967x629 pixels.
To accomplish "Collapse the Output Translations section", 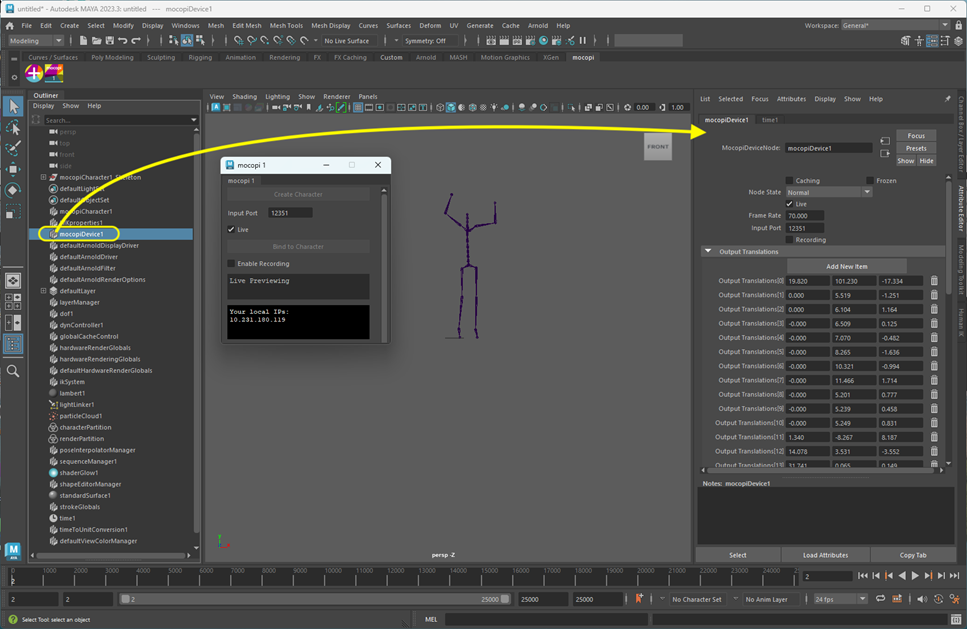I will click(x=708, y=252).
